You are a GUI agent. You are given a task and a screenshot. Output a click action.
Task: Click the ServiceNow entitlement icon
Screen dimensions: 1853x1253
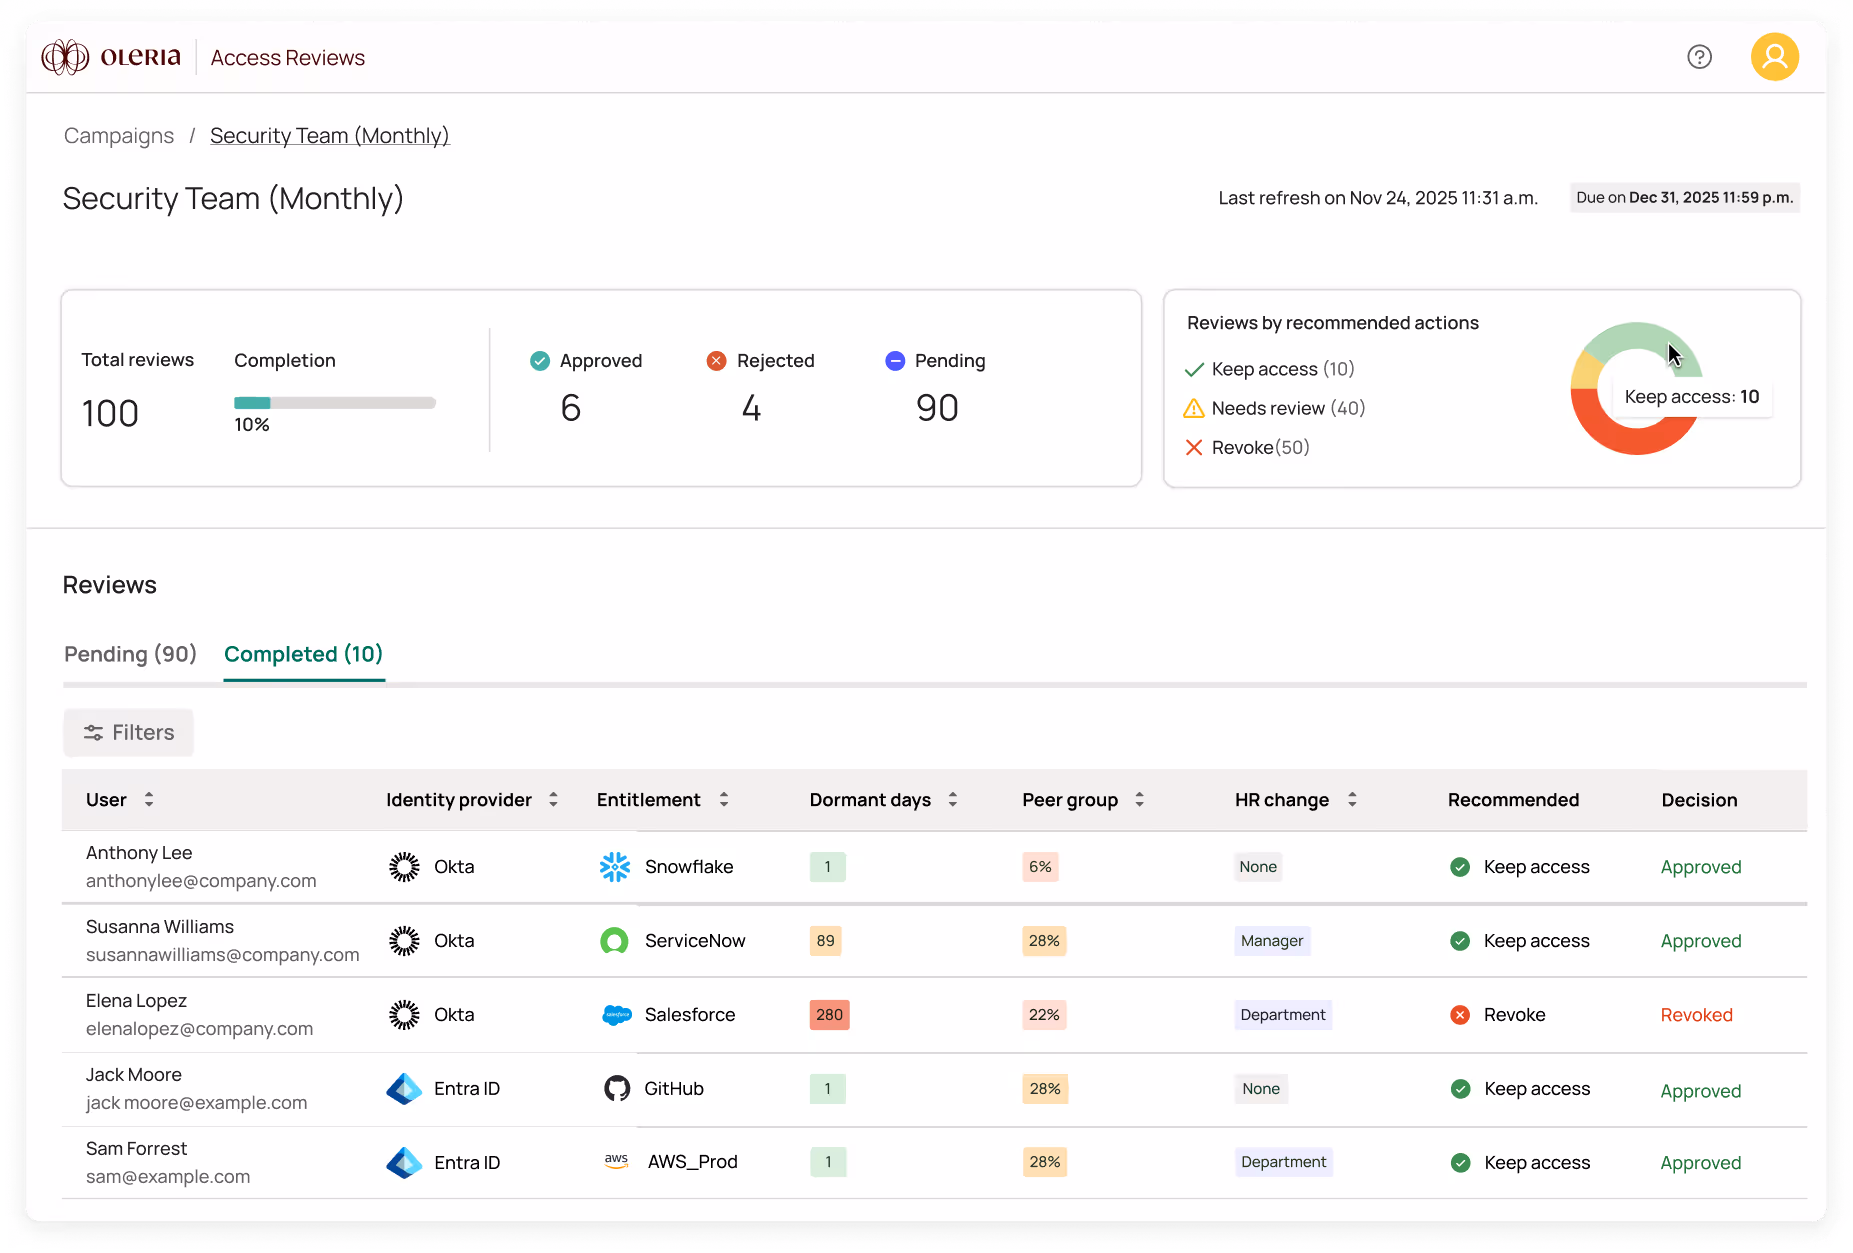tap(615, 941)
